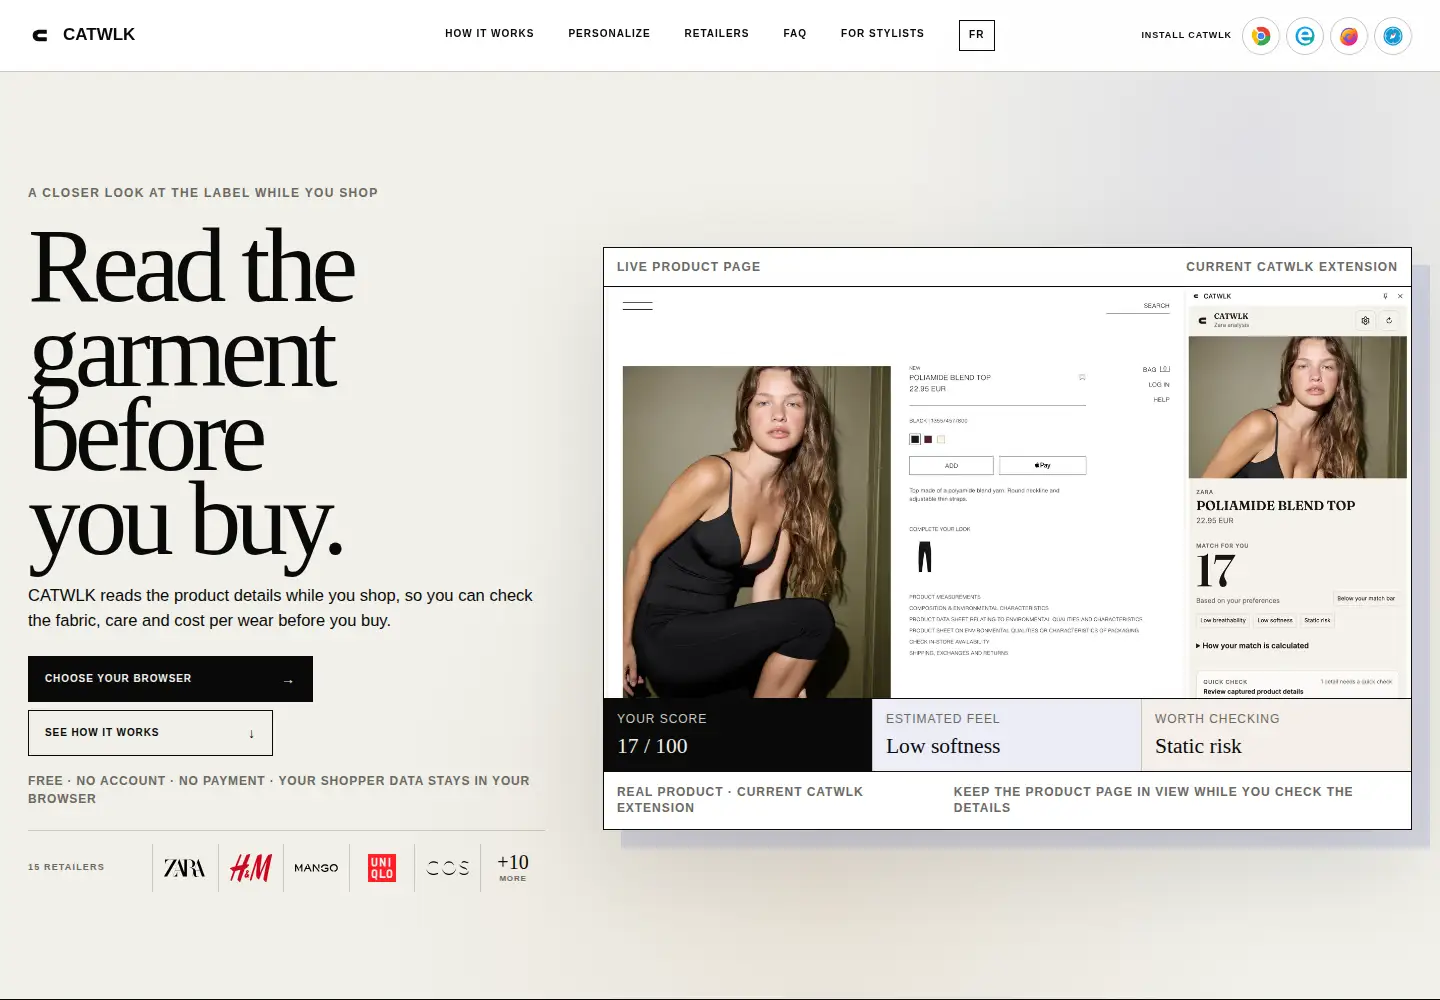Open settings gear in CATWLK extension panel
1440x1000 pixels.
[1365, 321]
